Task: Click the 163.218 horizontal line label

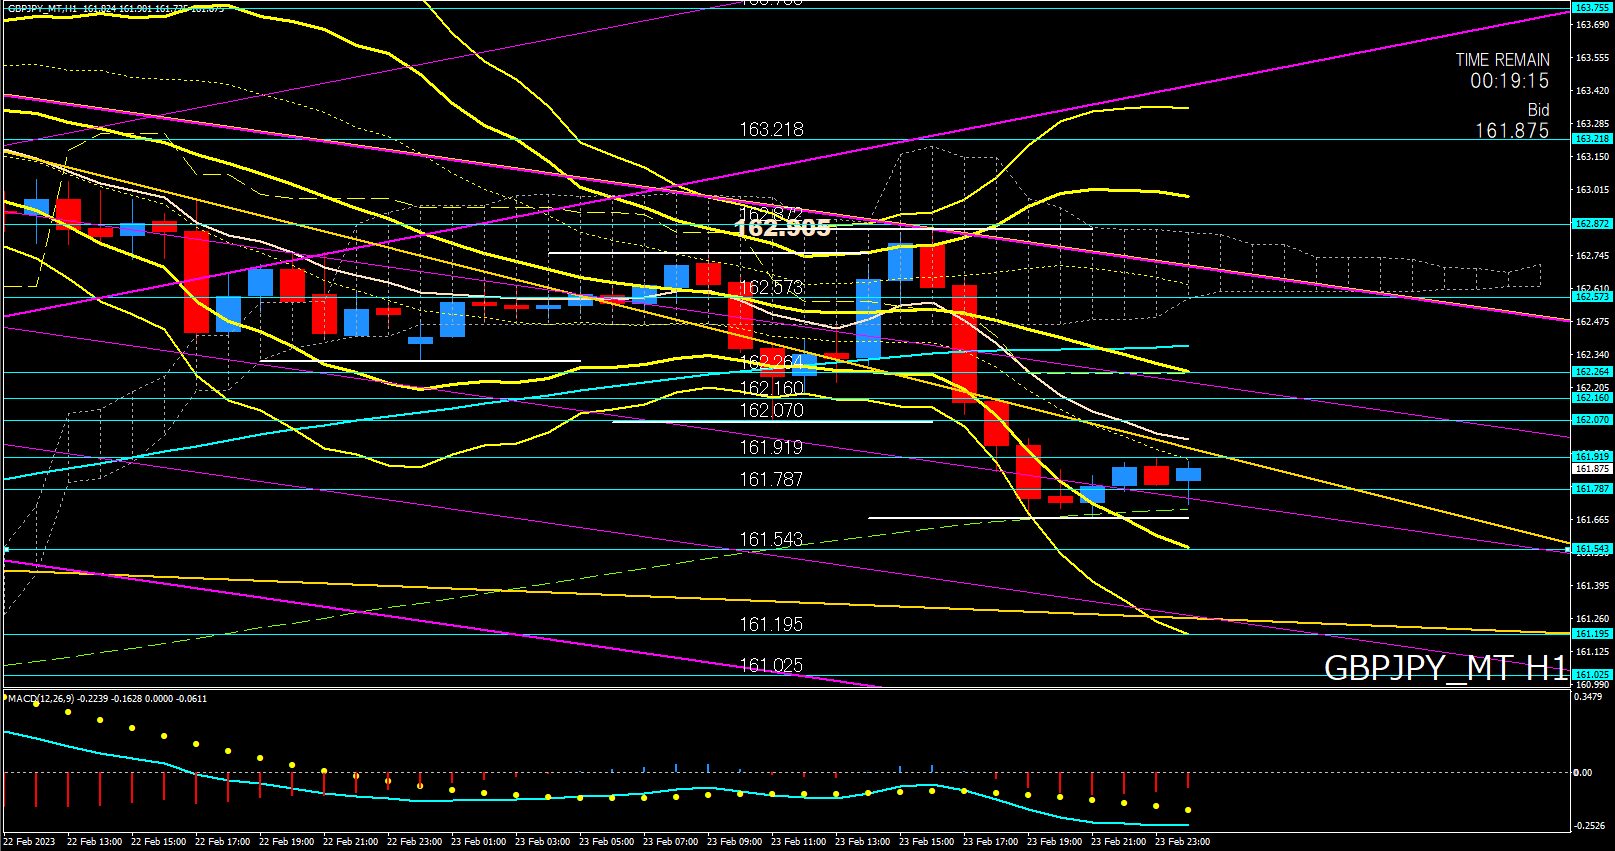Action: 771,130
